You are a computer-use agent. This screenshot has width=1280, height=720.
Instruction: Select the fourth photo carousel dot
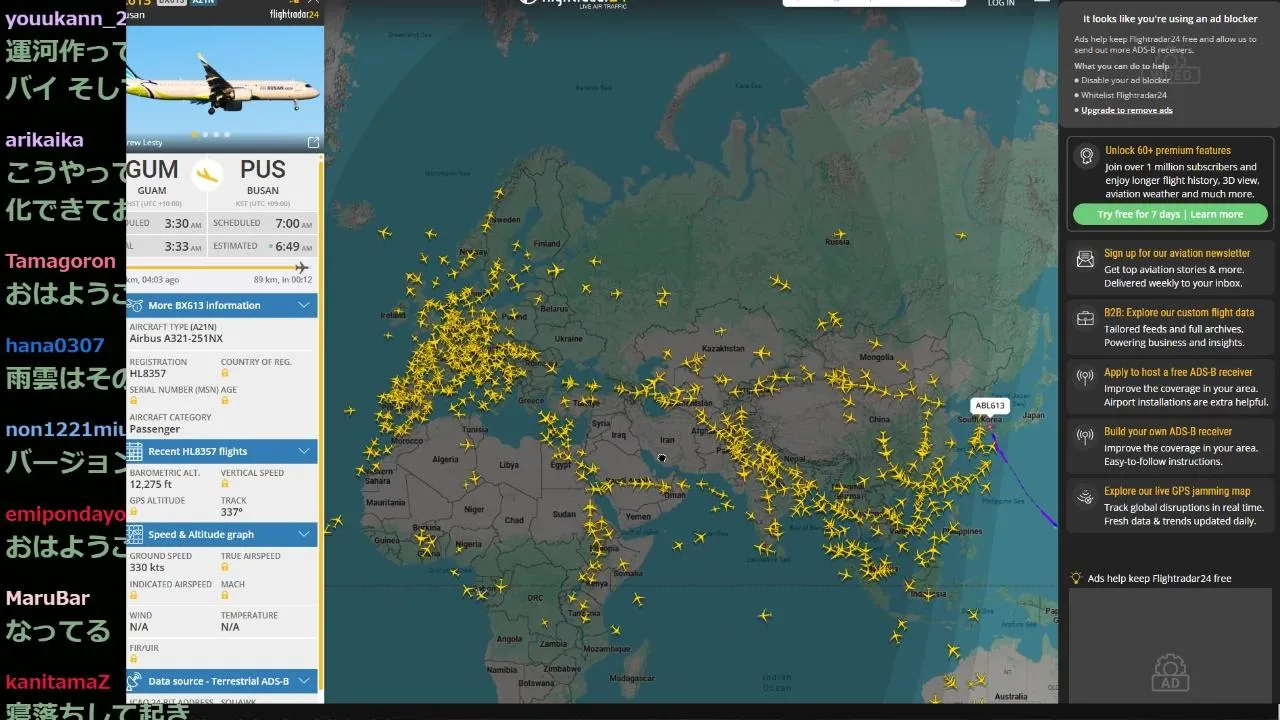pos(227,134)
